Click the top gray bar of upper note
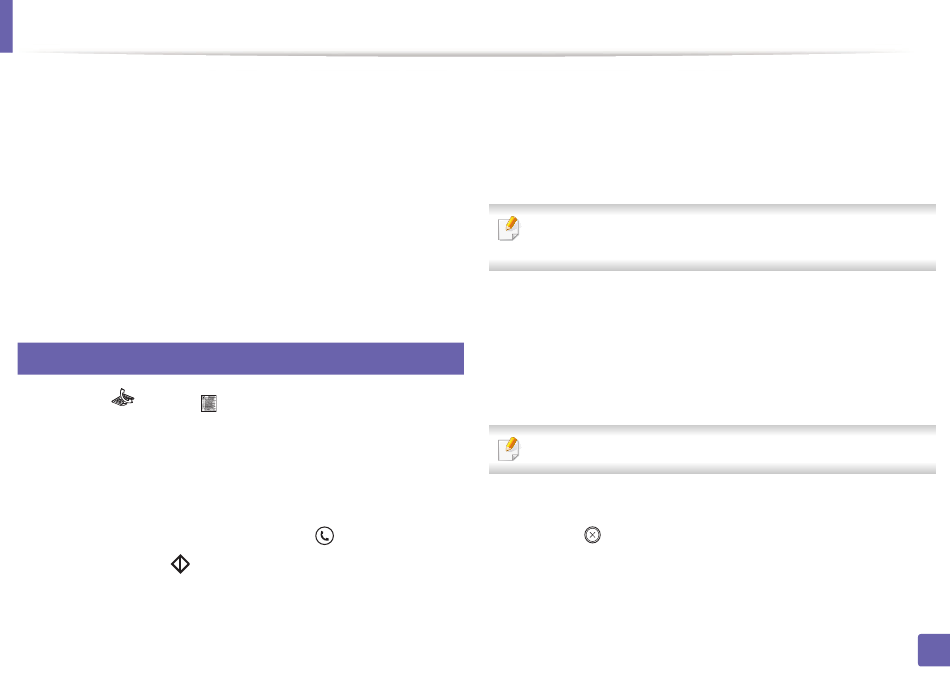Viewport: 950px width, 674px height. (x=712, y=209)
